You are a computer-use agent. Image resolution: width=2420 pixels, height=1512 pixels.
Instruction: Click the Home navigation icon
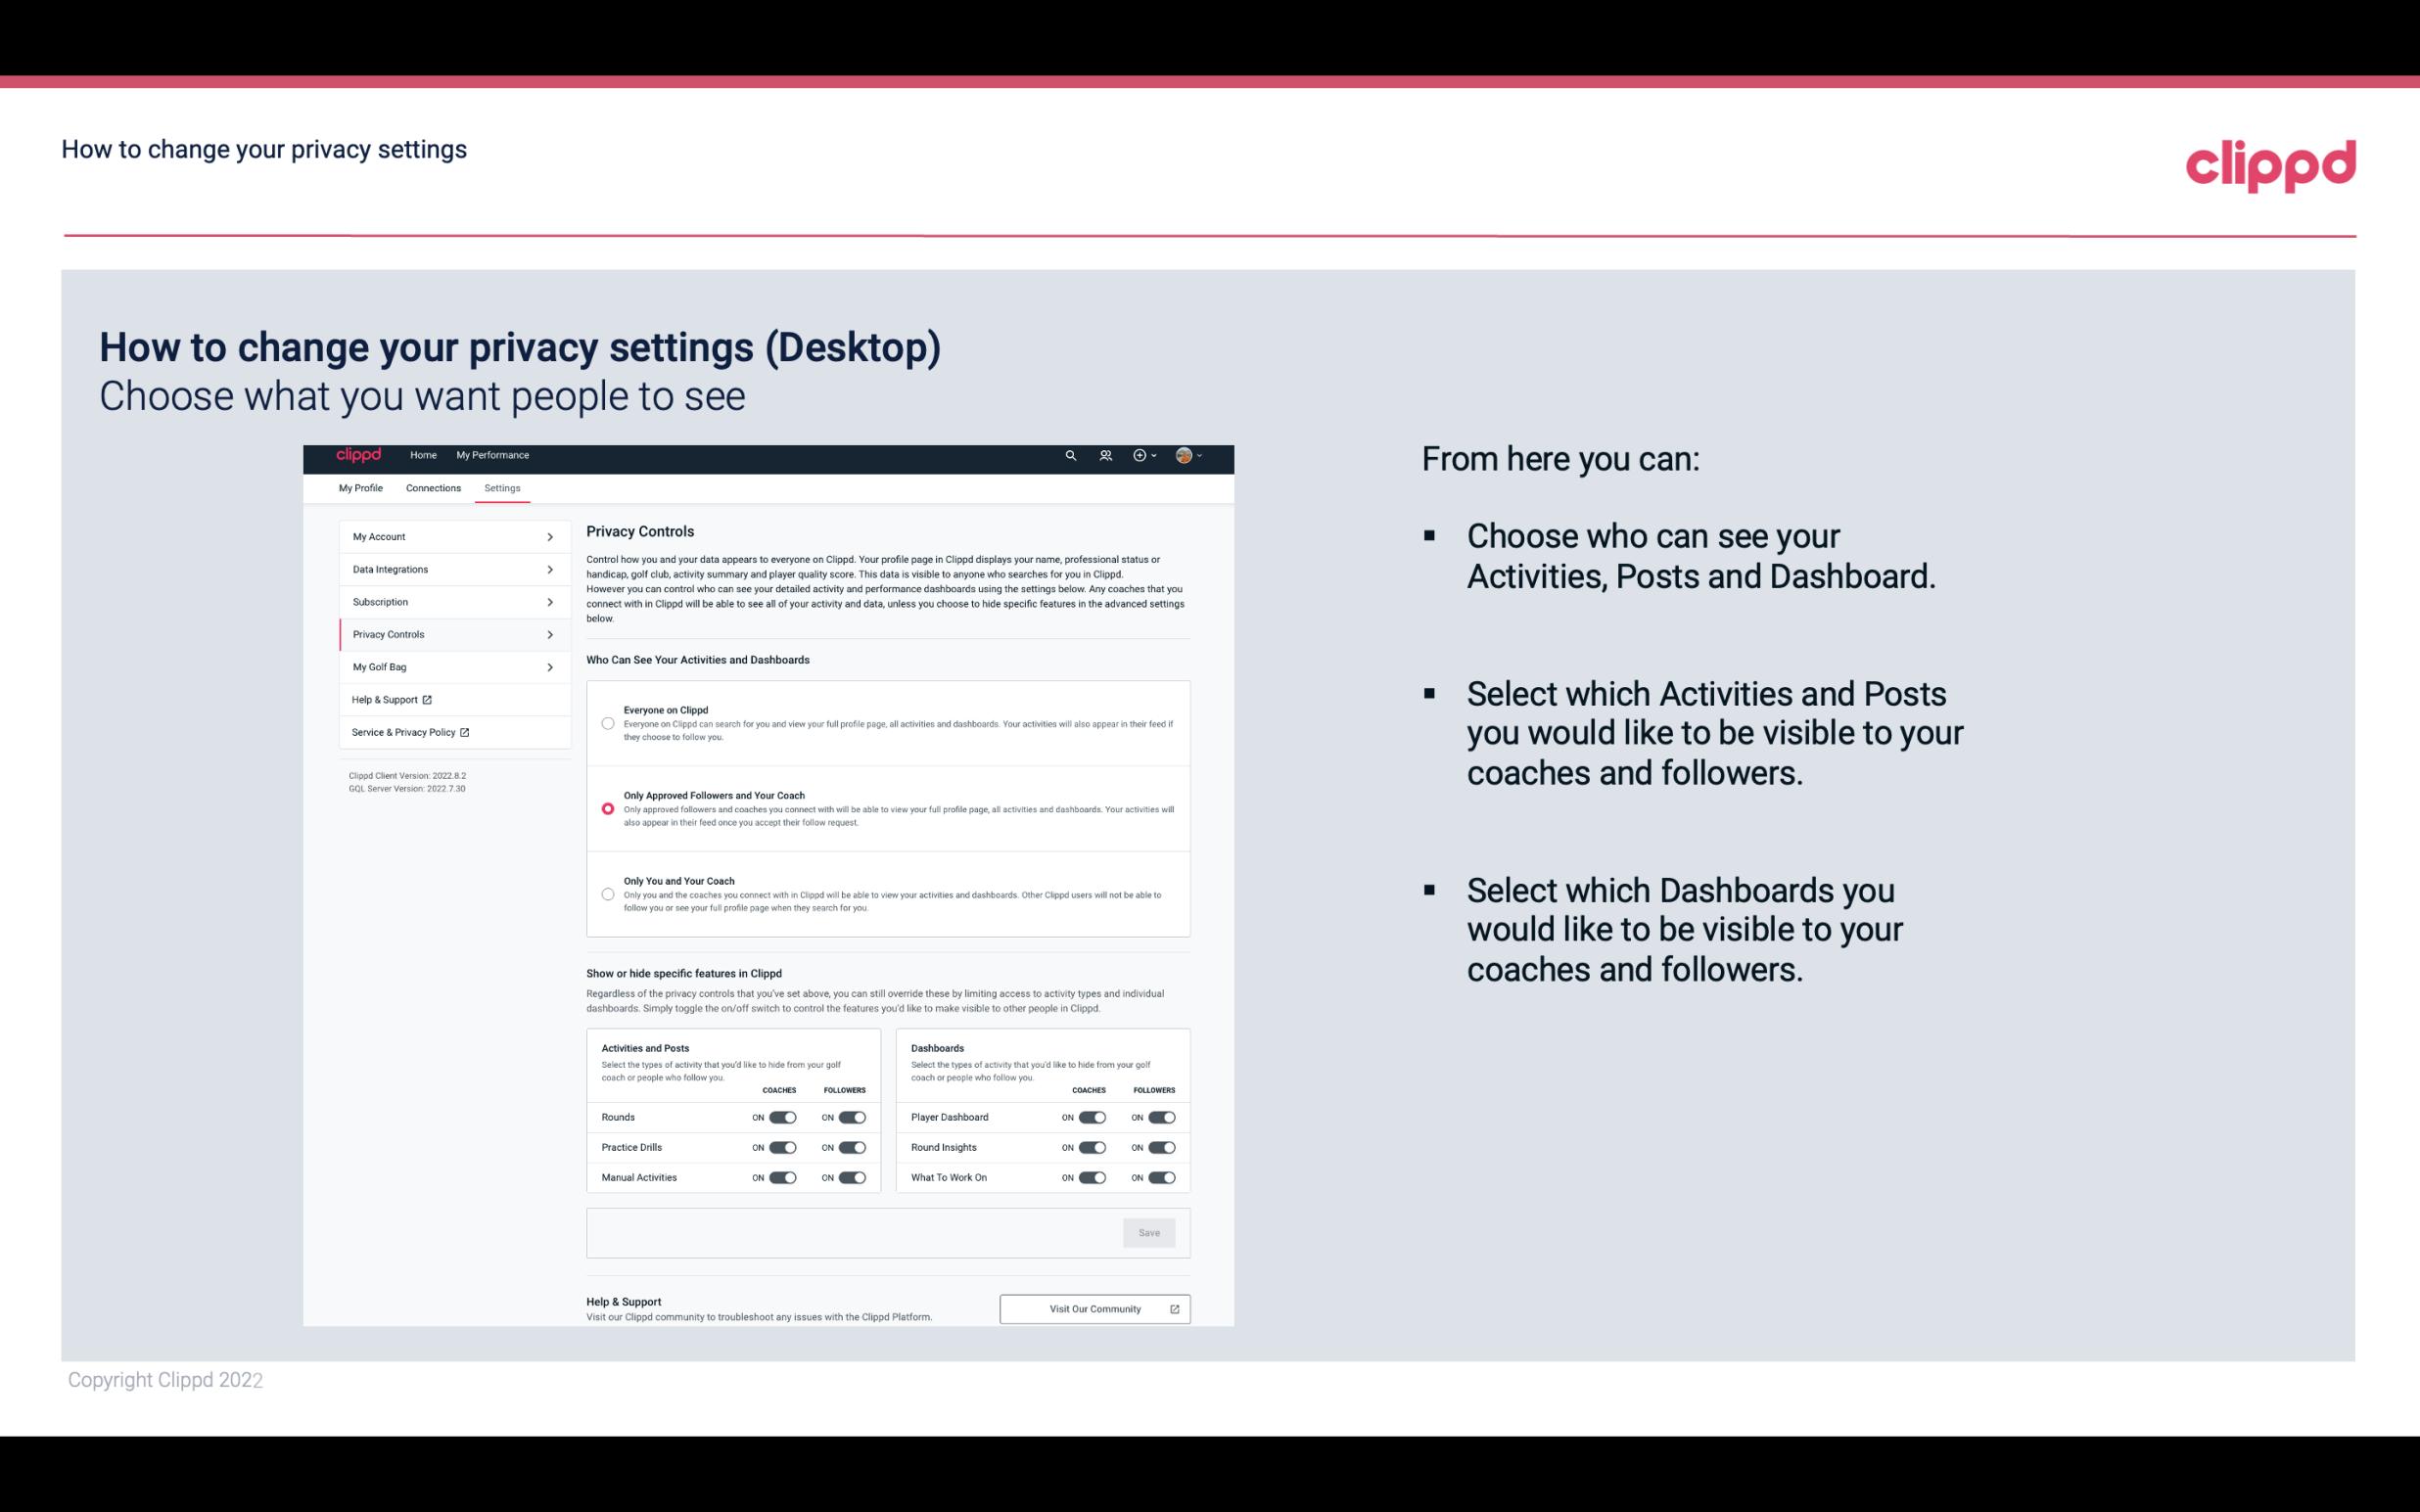click(x=423, y=453)
